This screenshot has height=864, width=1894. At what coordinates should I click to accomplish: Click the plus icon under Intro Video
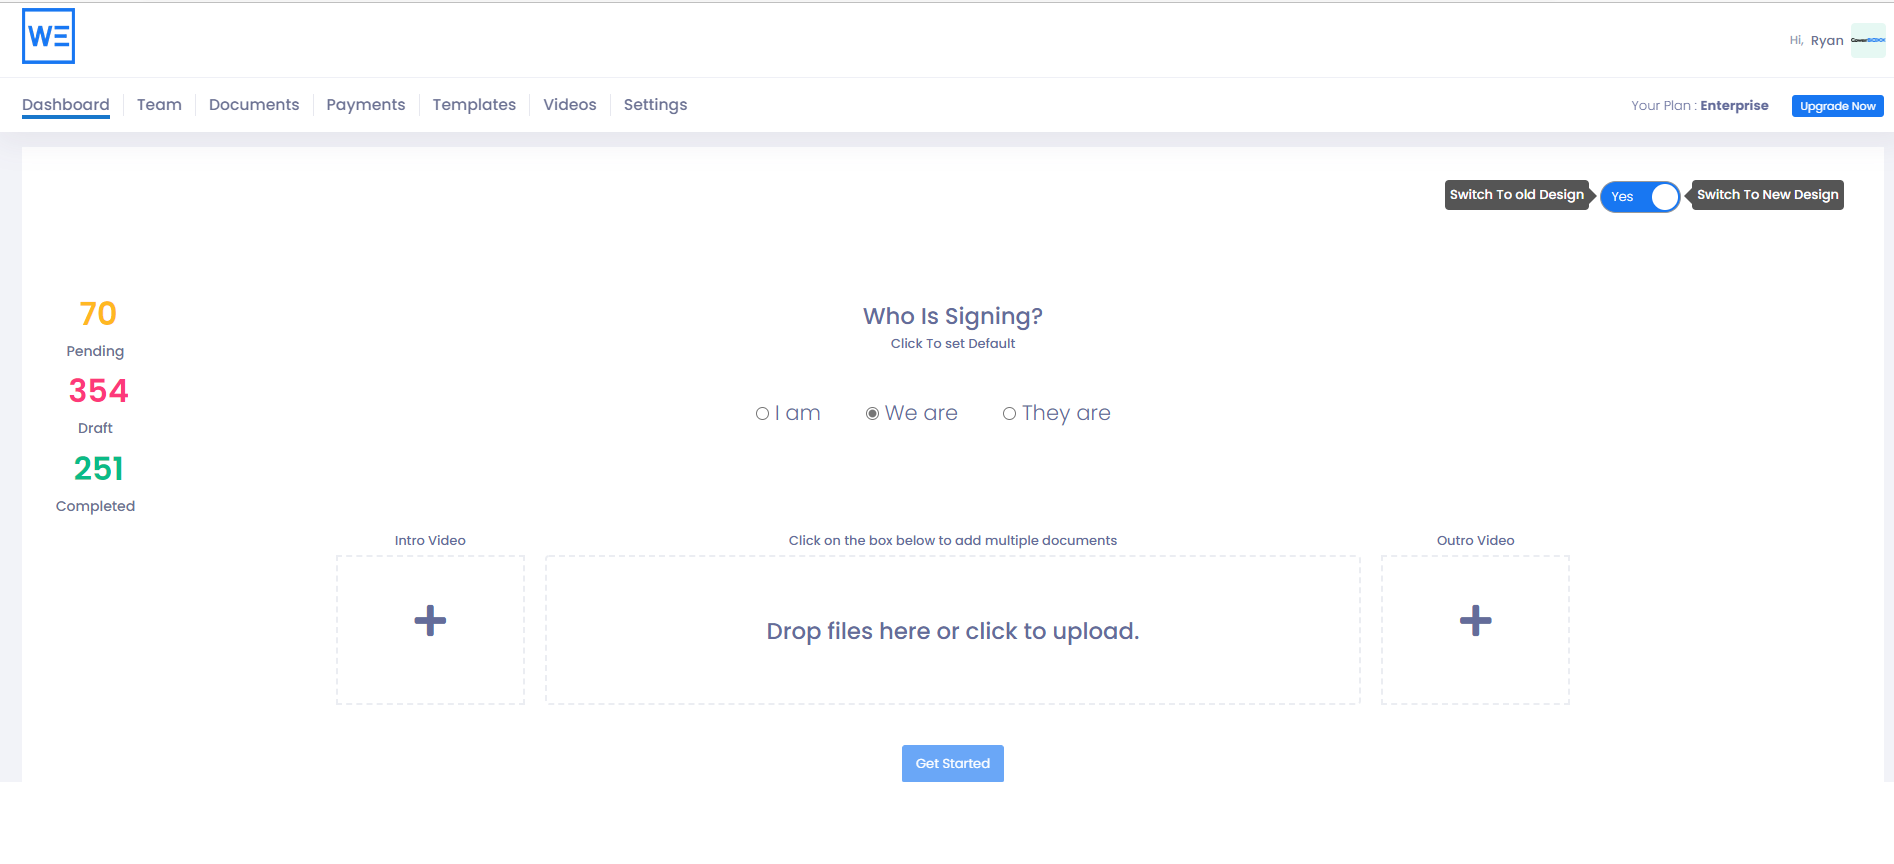coord(429,620)
